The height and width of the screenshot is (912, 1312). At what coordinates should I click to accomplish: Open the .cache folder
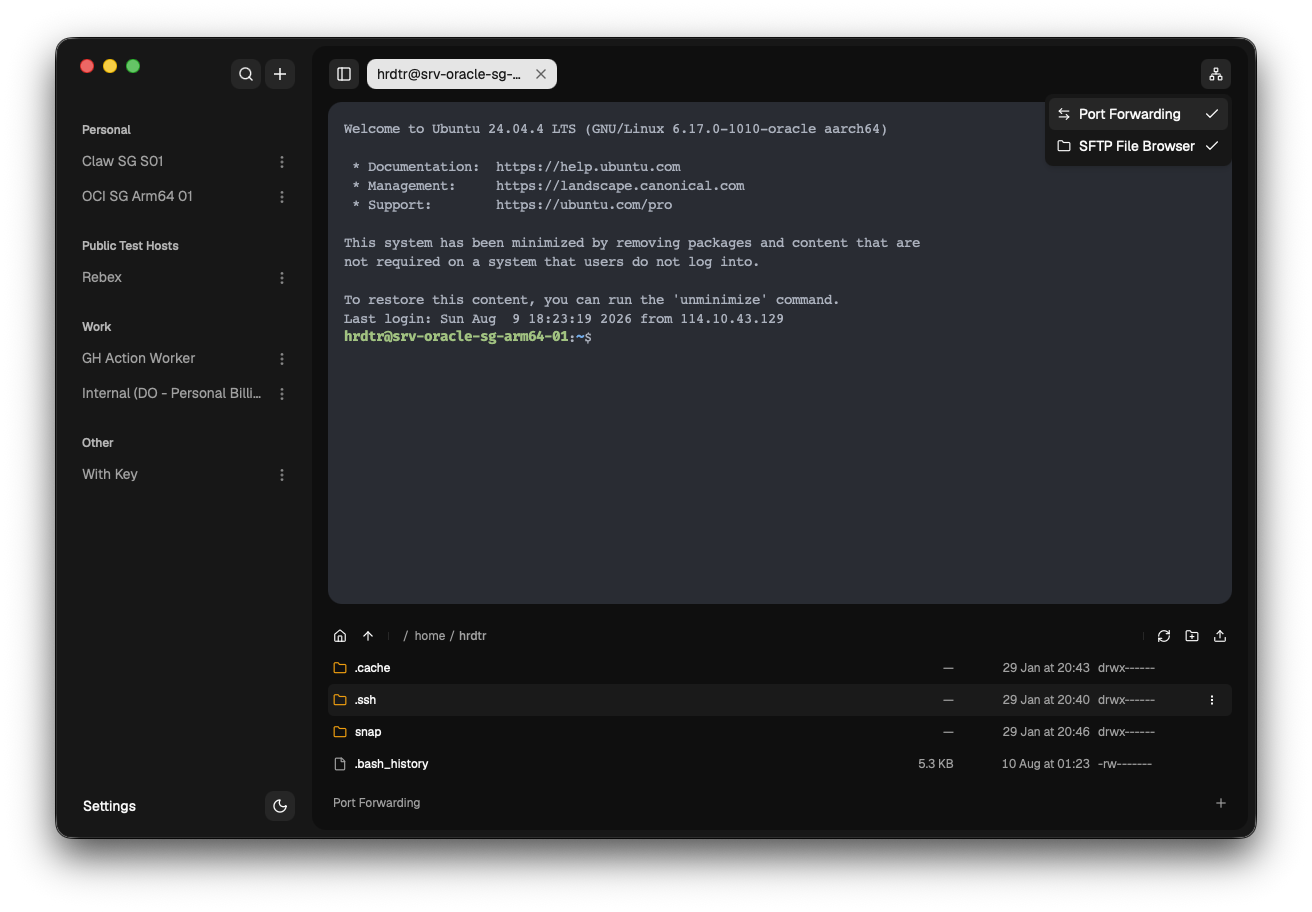[780, 668]
